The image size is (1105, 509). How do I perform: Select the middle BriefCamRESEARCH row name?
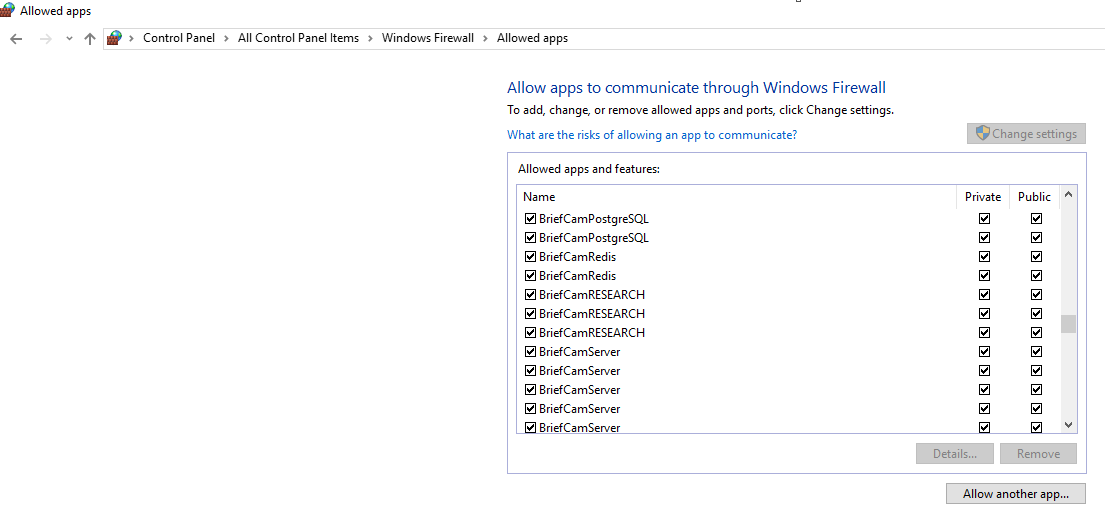coord(592,314)
